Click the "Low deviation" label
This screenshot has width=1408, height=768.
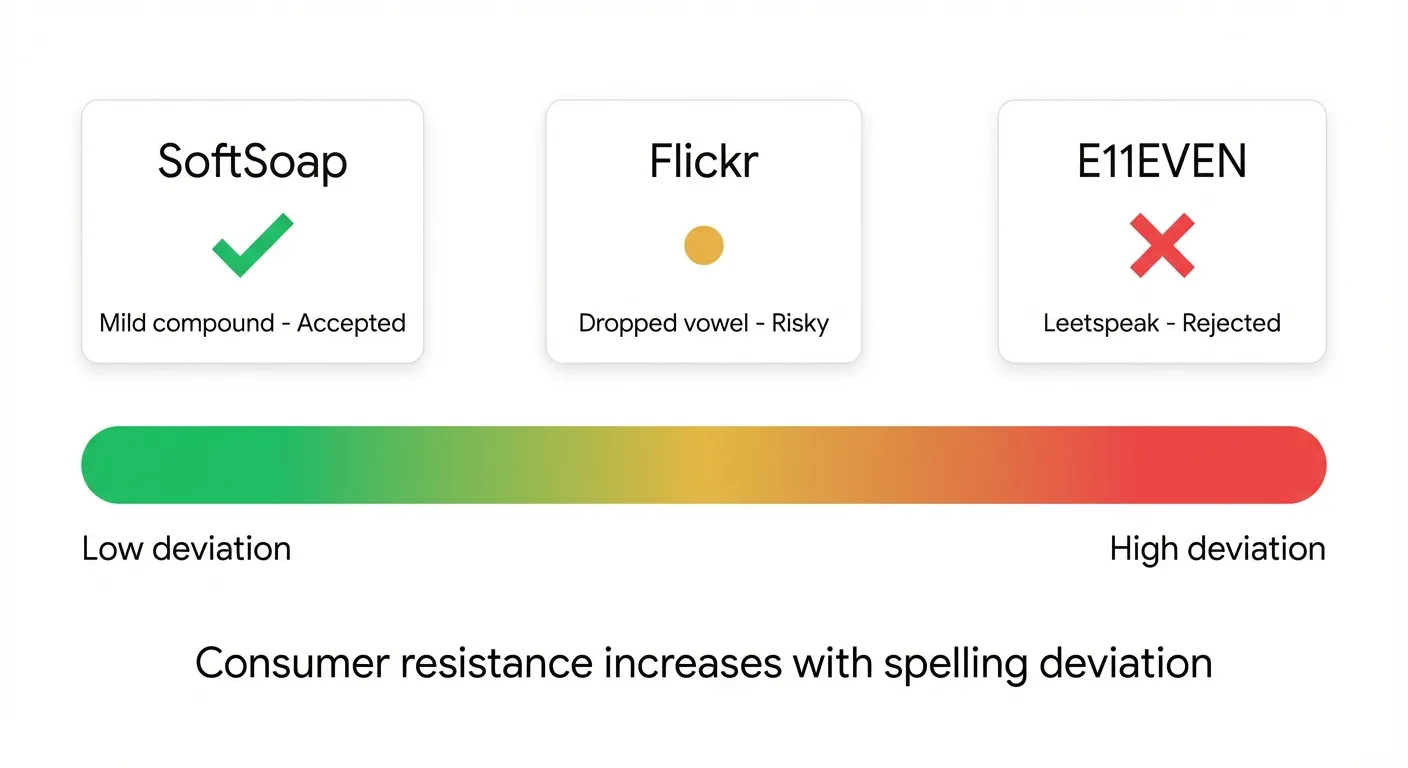point(187,549)
